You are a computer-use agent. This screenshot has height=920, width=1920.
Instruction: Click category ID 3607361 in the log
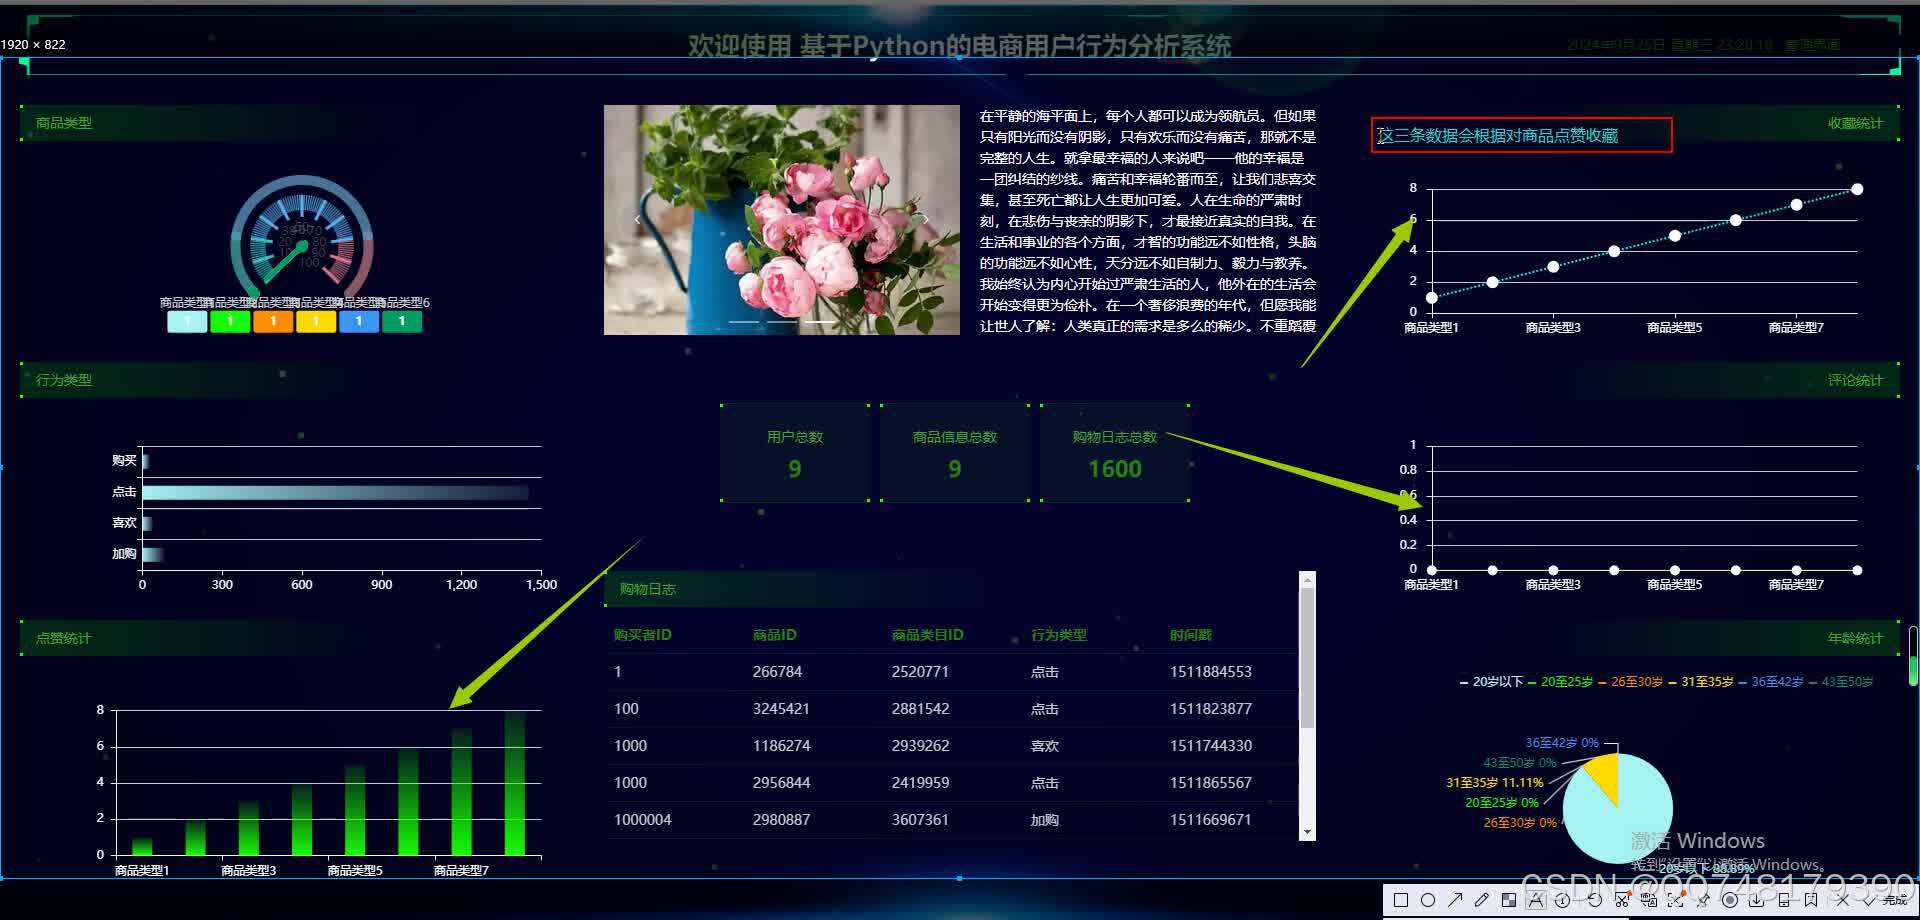(x=920, y=820)
